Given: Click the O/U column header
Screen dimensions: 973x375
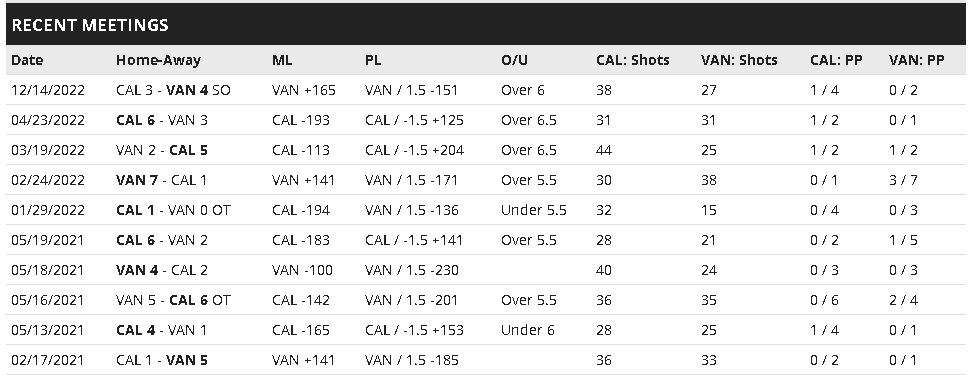Looking at the screenshot, I should (x=514, y=60).
